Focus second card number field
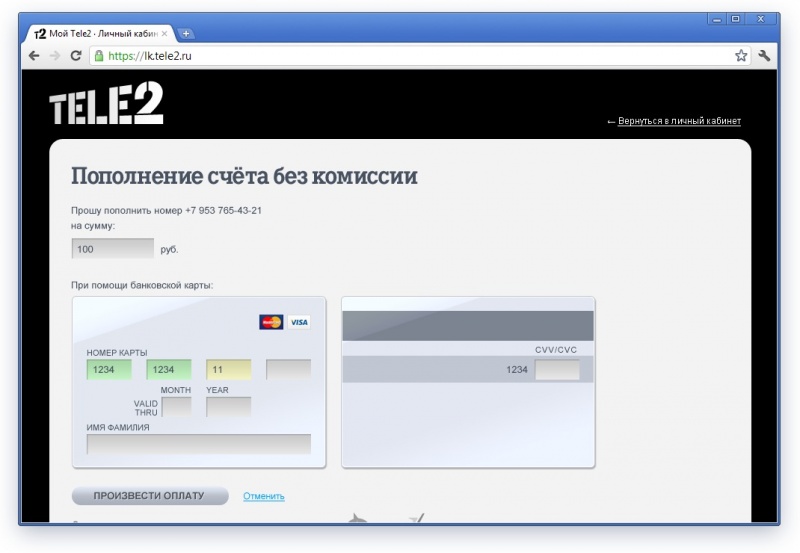 click(169, 369)
